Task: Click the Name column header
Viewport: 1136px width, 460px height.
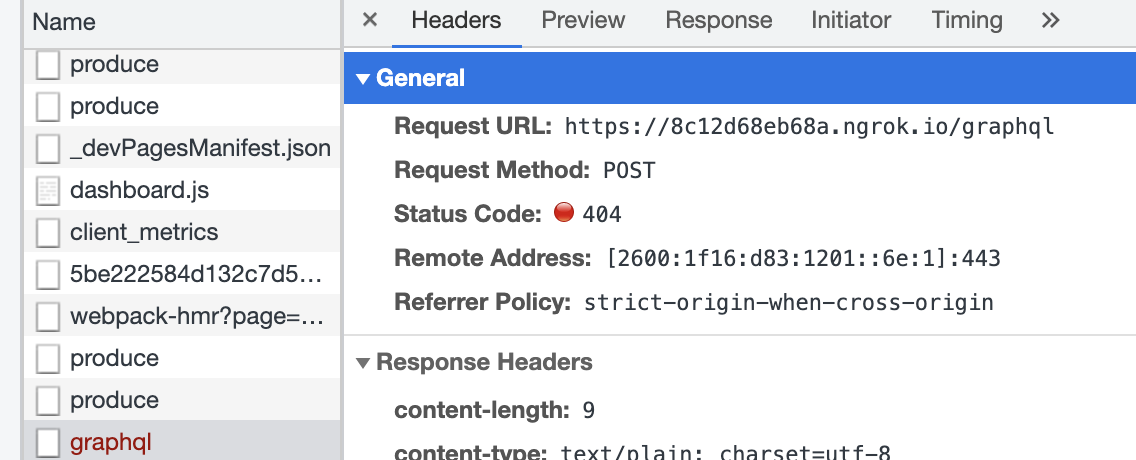Action: [x=64, y=21]
